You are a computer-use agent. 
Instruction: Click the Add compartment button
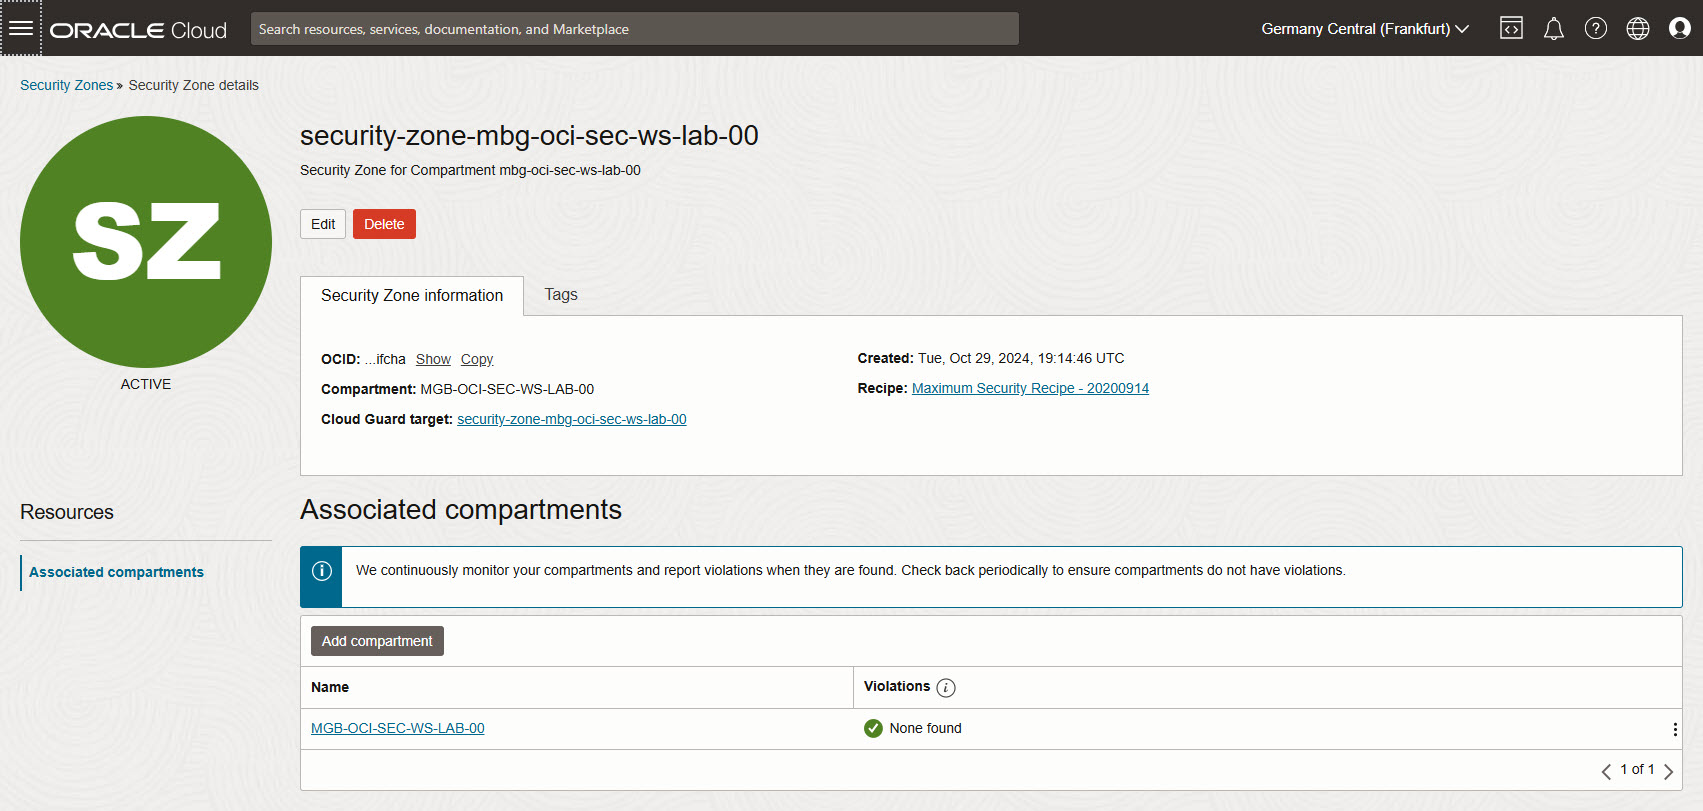(377, 641)
